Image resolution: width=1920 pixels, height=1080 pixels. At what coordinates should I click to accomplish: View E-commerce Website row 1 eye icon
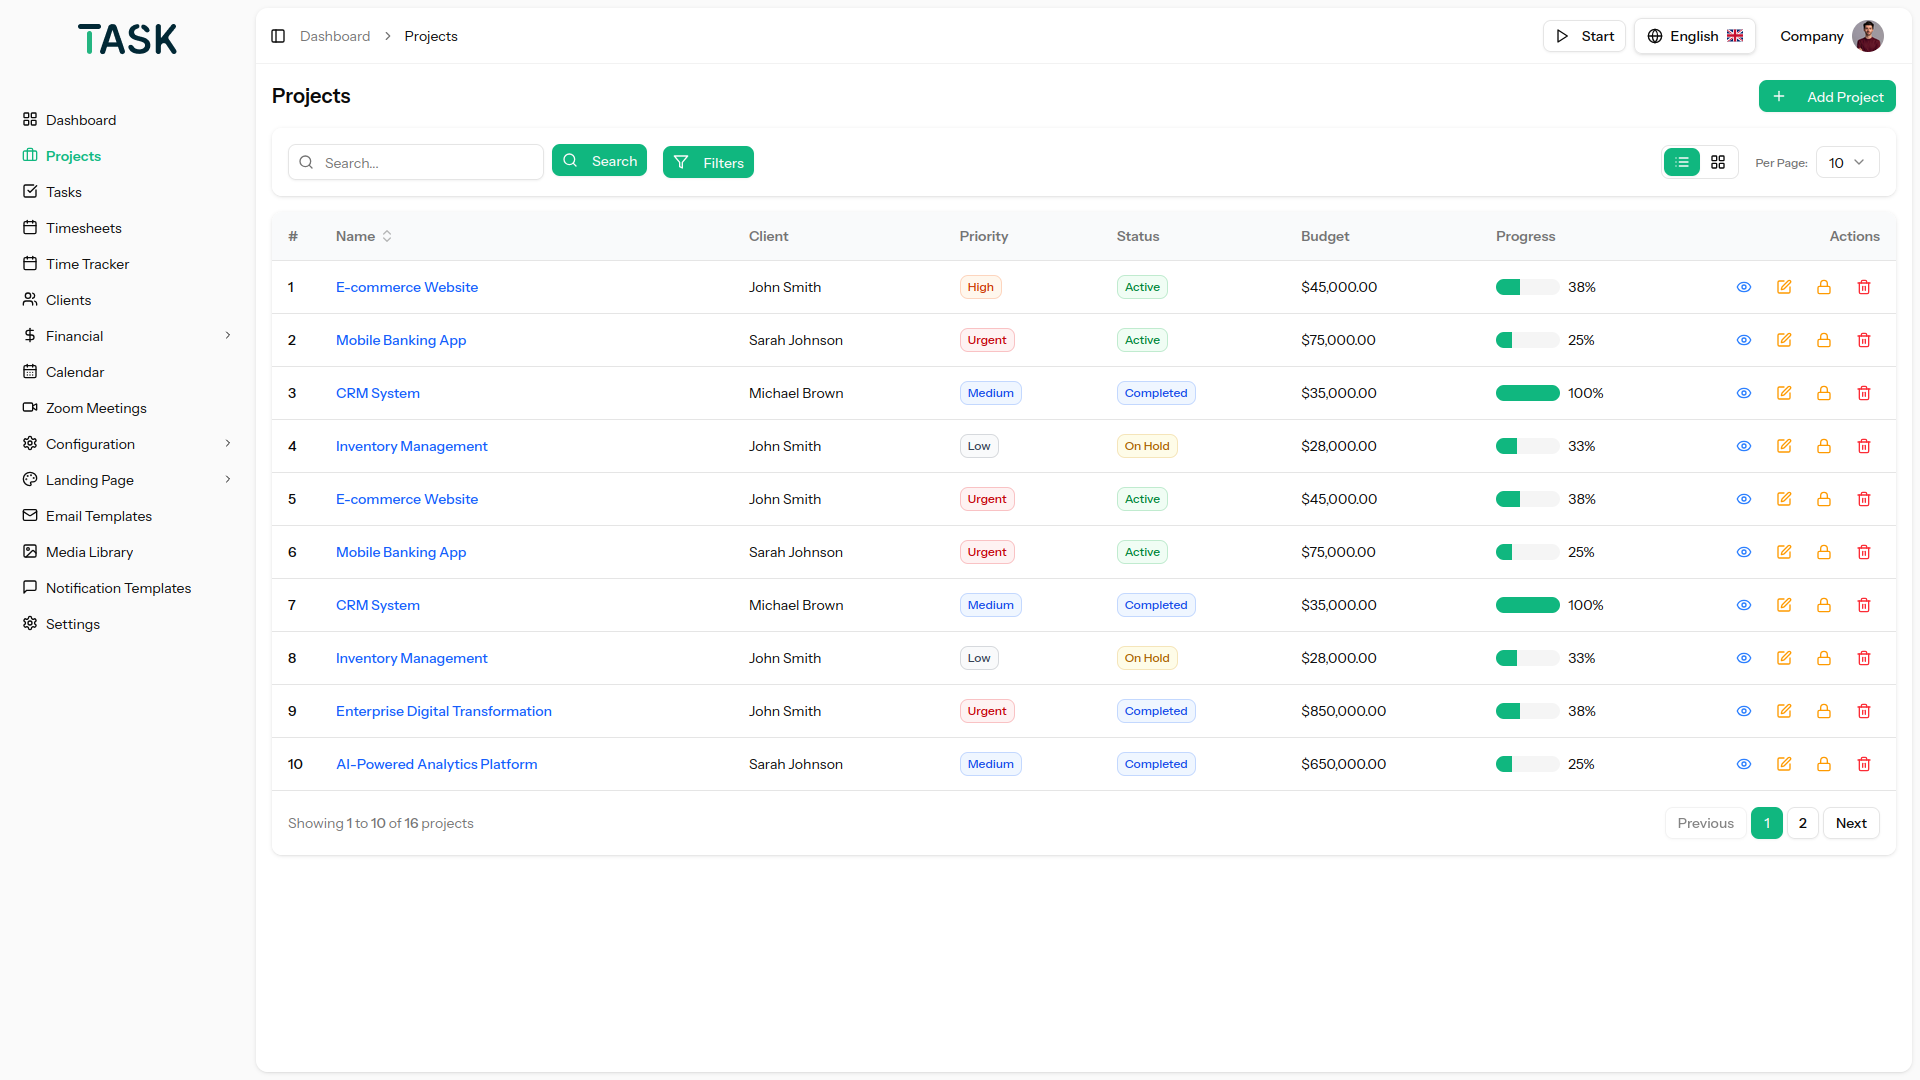[x=1744, y=287]
